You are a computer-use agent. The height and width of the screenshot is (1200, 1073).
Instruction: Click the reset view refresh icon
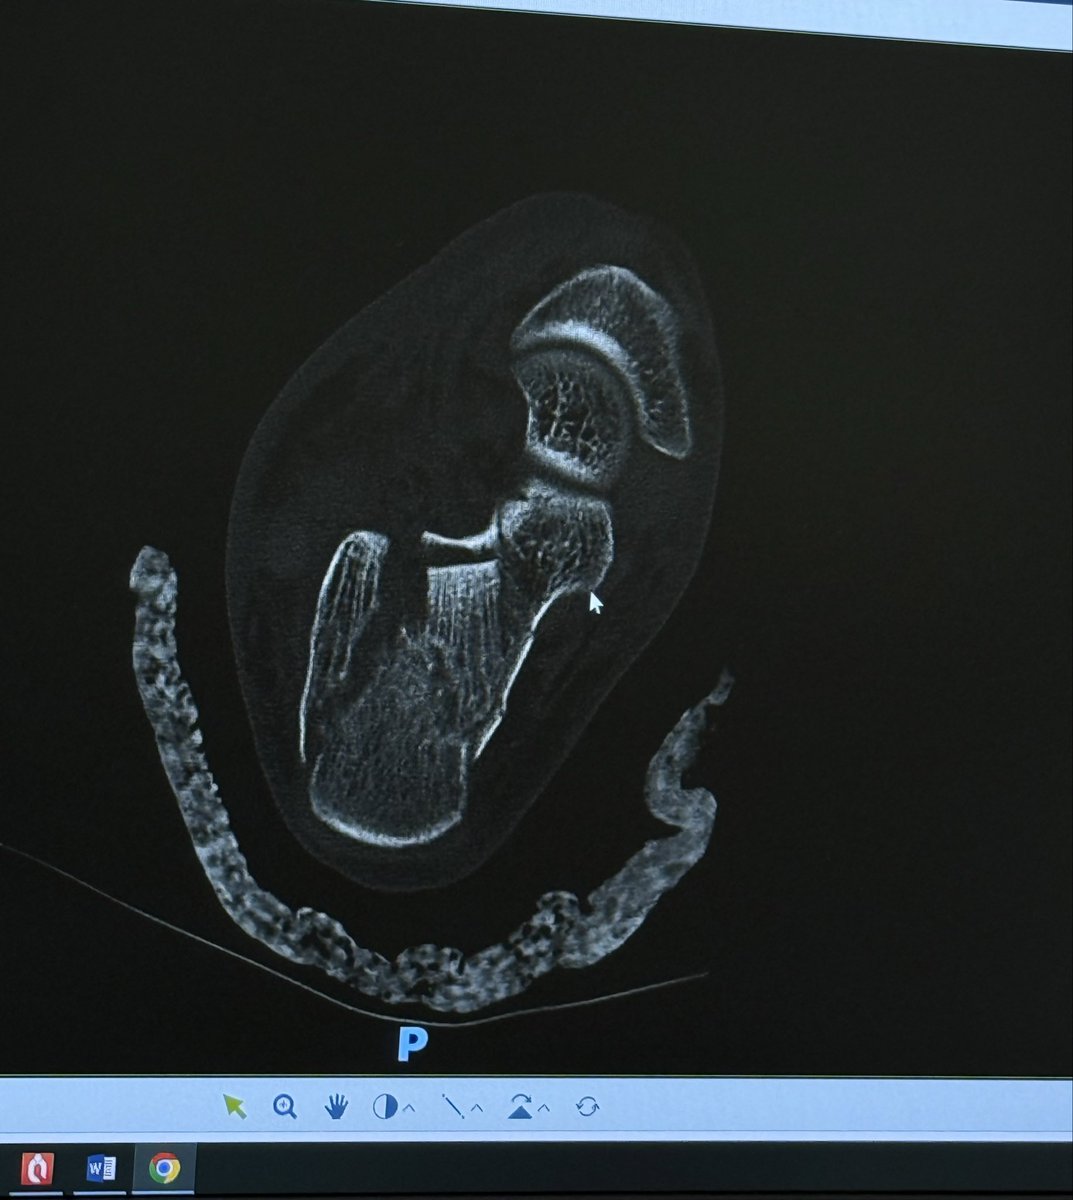(x=587, y=1106)
